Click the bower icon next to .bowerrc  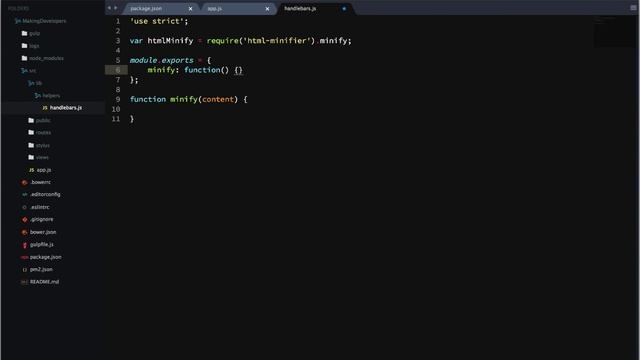coord(24,182)
